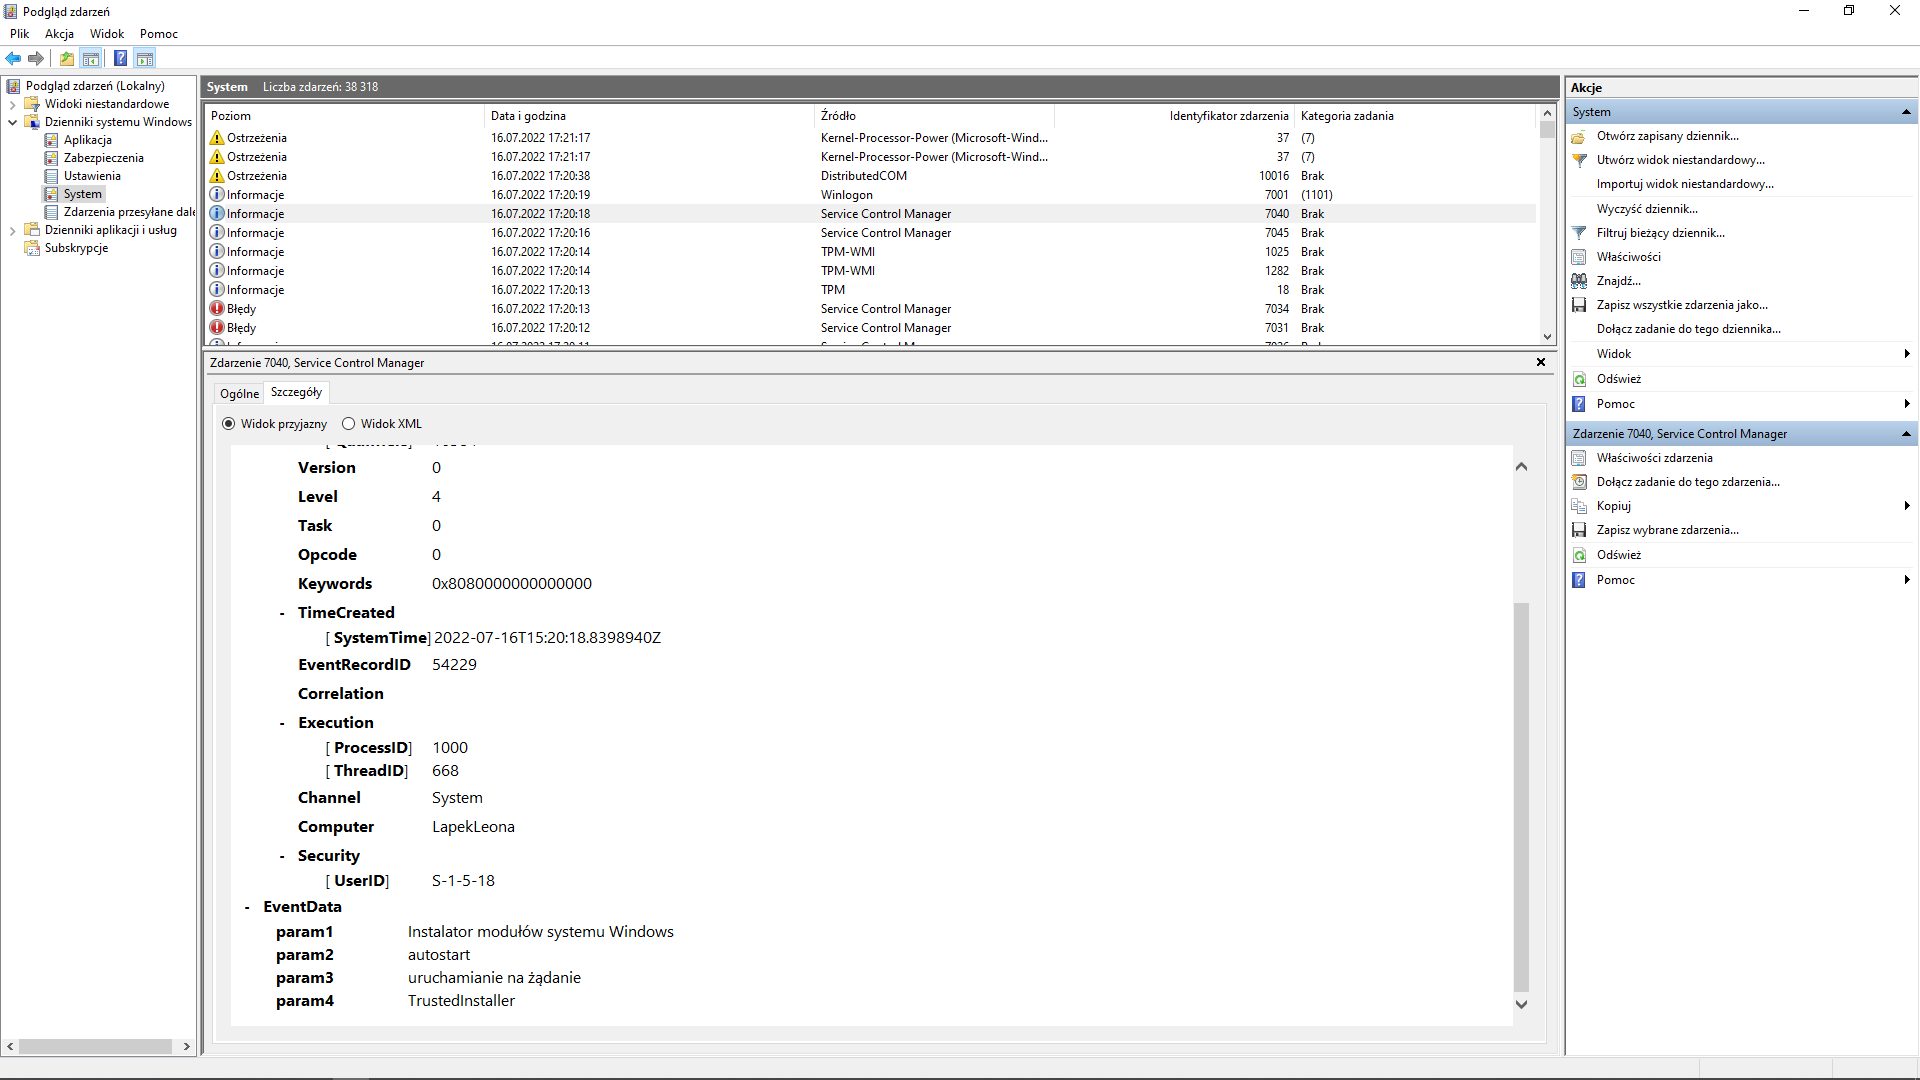This screenshot has height=1080, width=1920.
Task: Collapse the Dzienniki systemu Windows tree node
Action: (x=12, y=122)
